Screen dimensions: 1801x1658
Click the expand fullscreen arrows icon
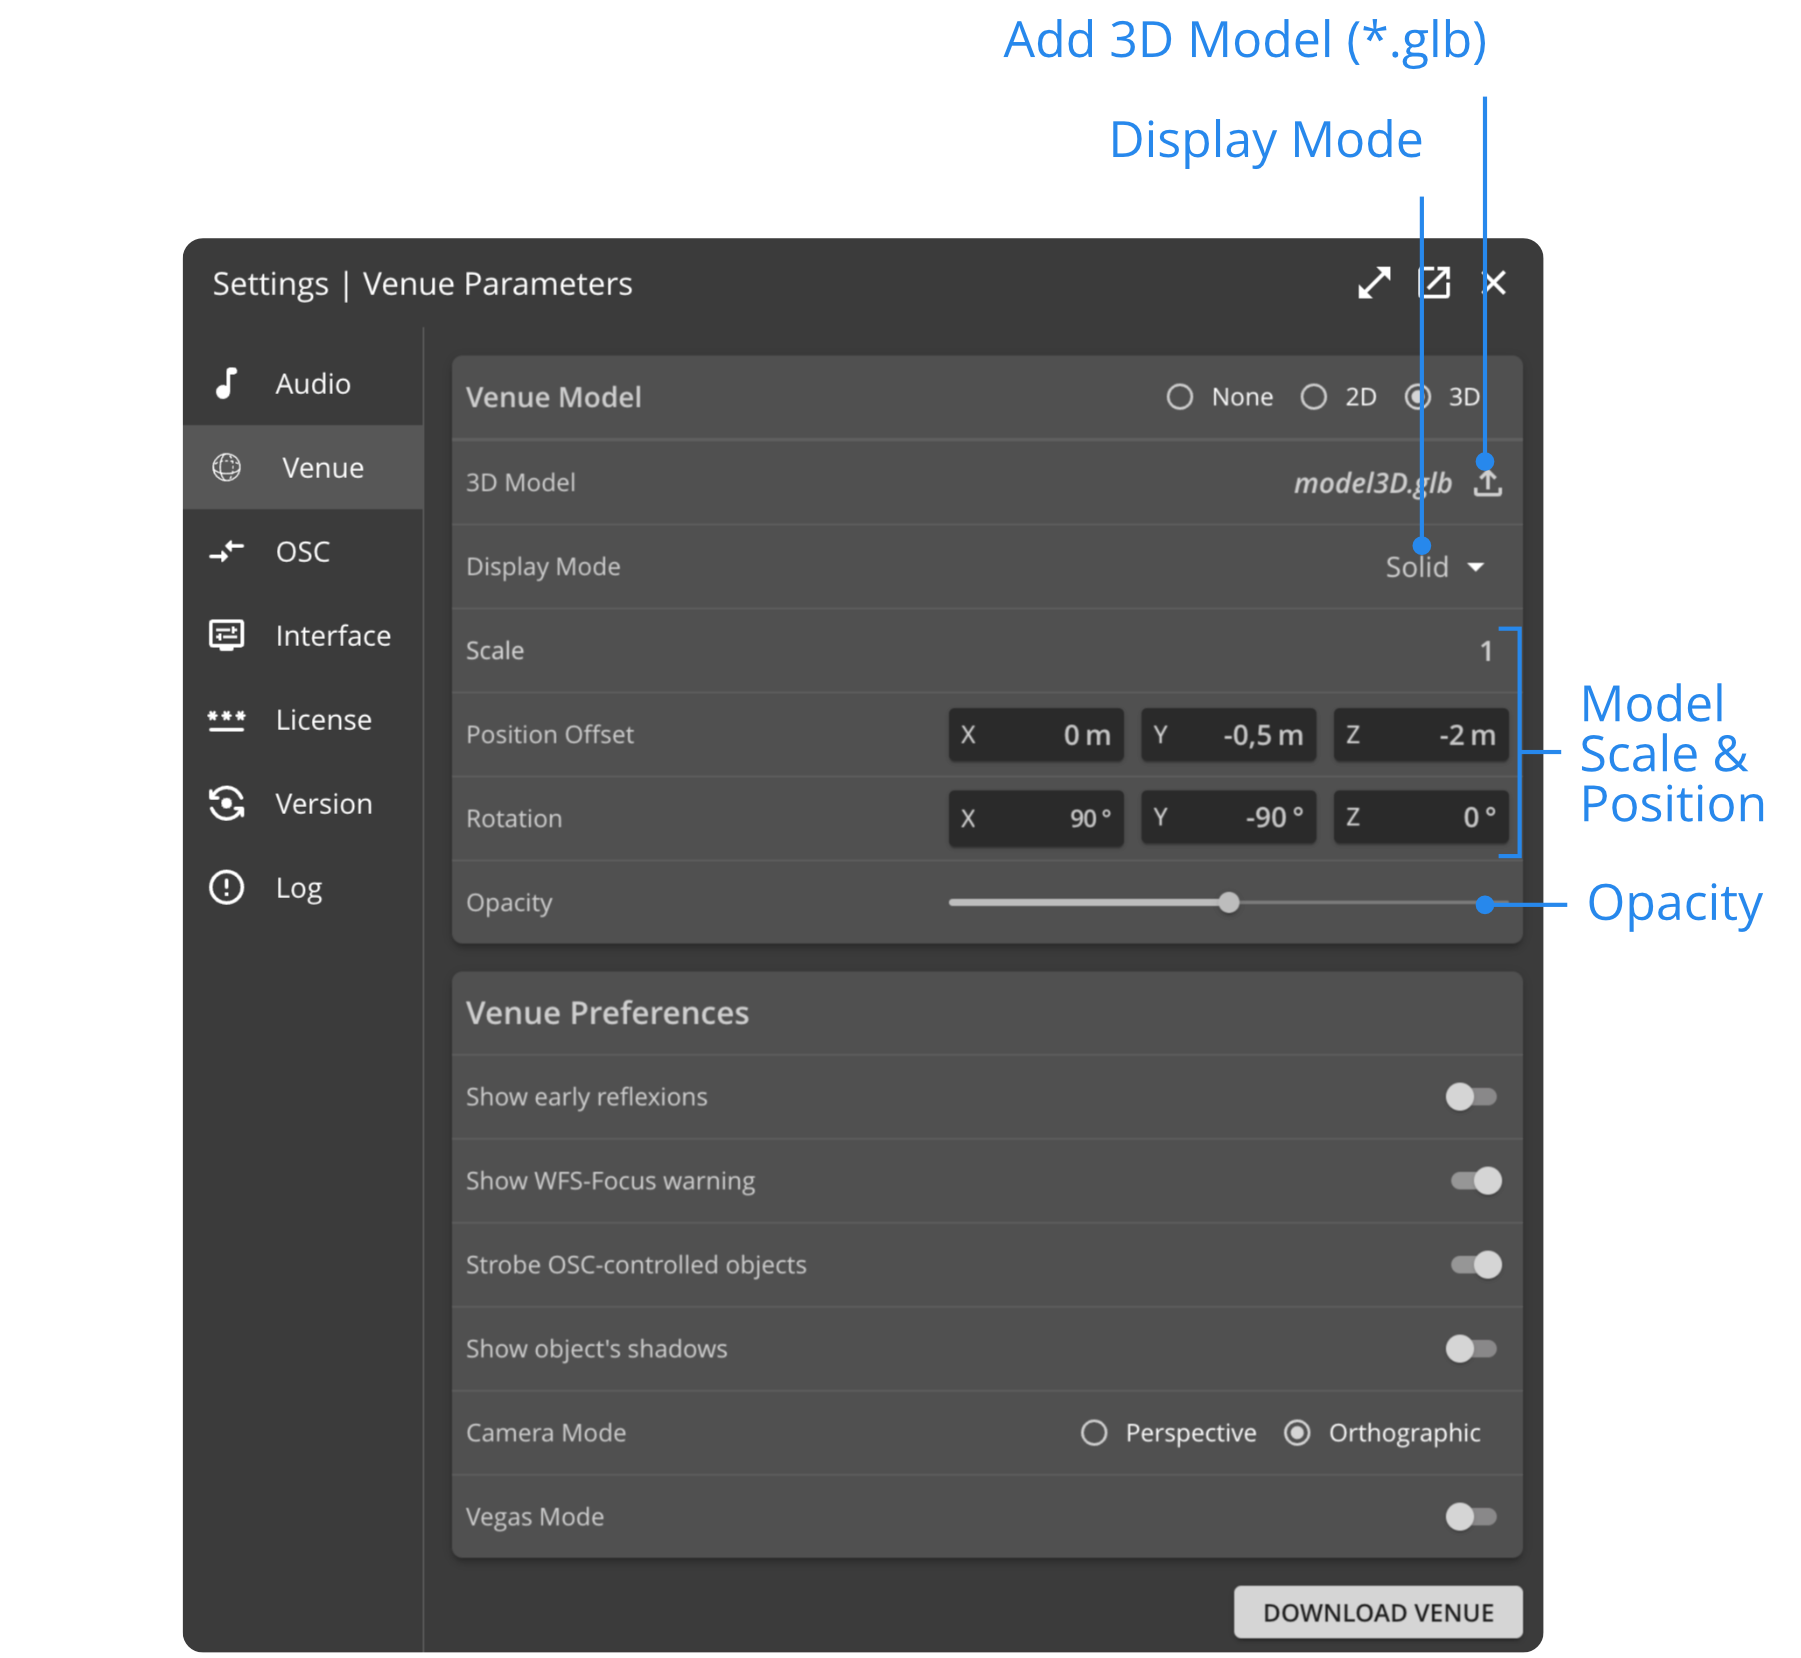1374,283
